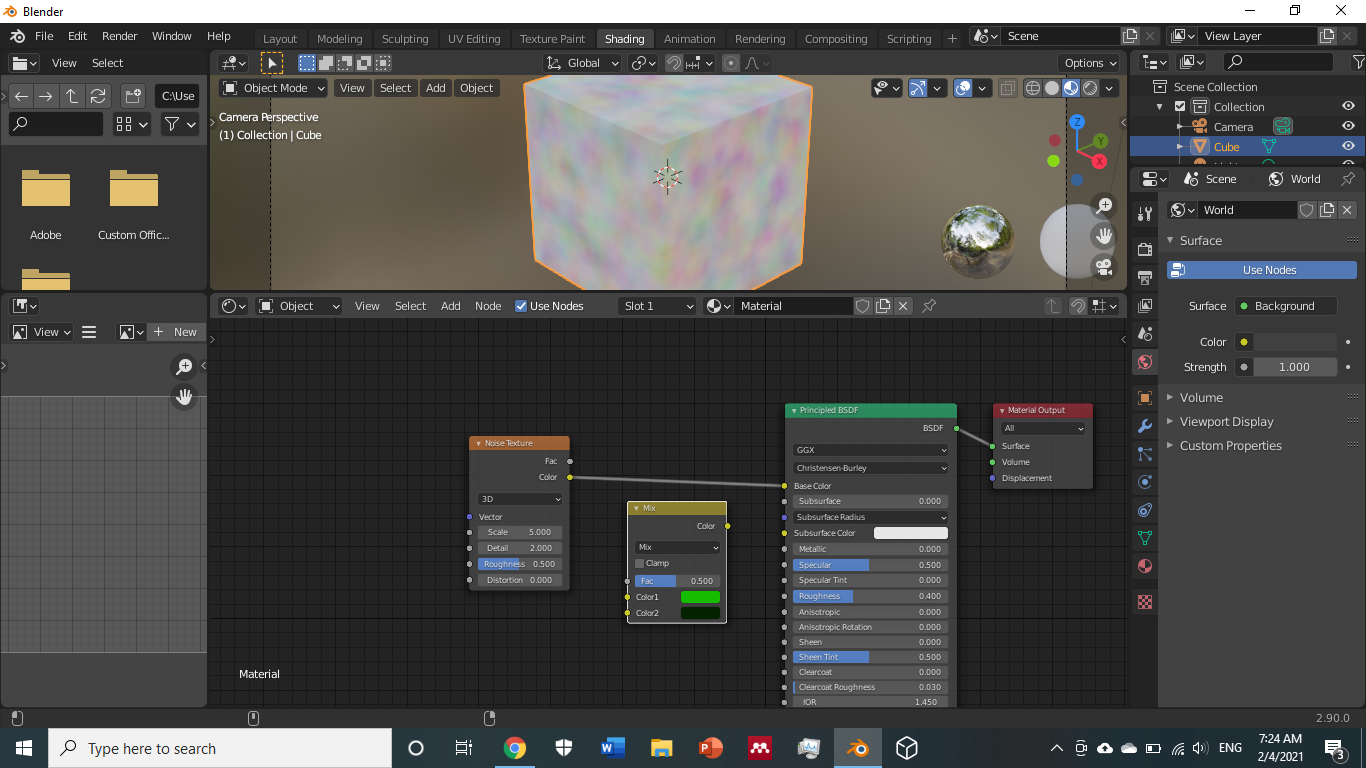Go to parent directory arrow

(72, 97)
